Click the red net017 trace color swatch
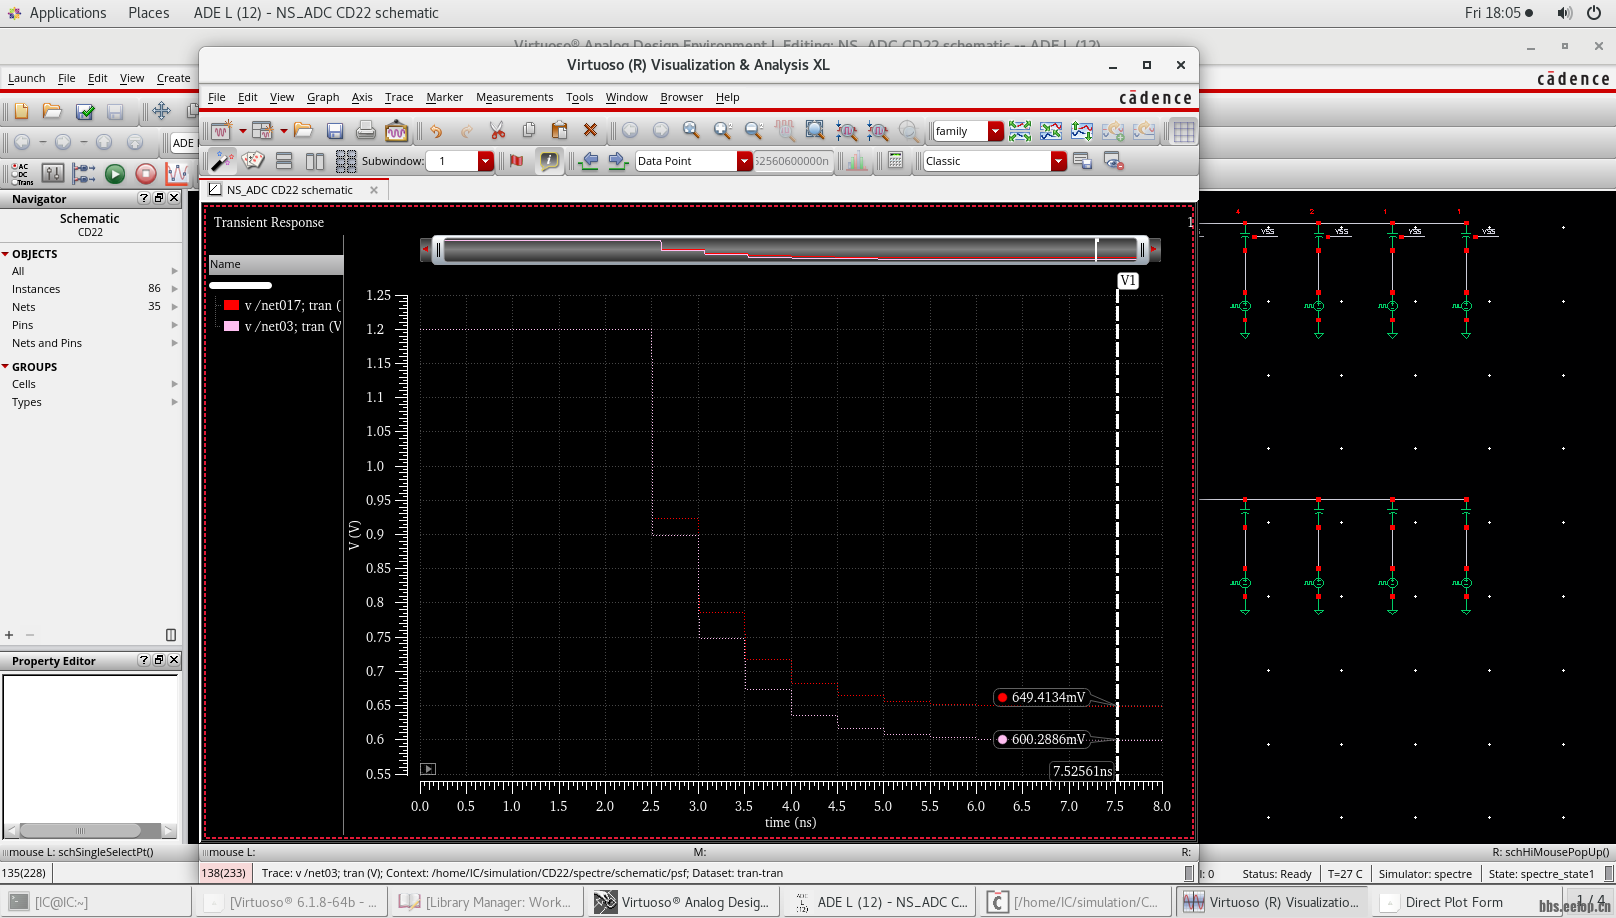The height and width of the screenshot is (918, 1616). pyautogui.click(x=232, y=305)
